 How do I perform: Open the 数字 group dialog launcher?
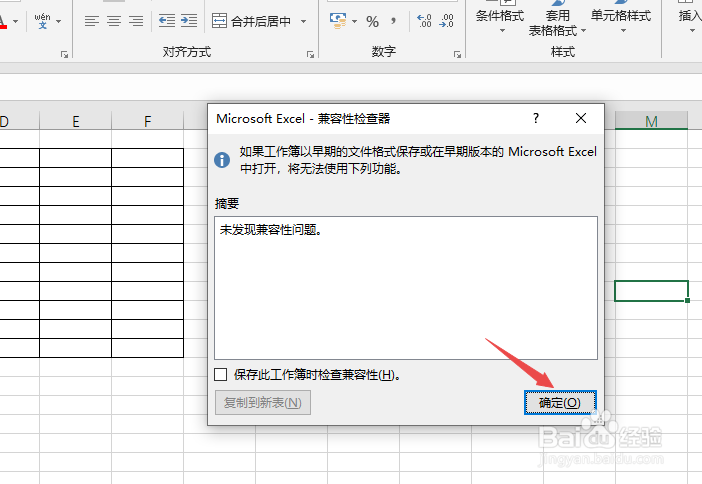[x=457, y=54]
